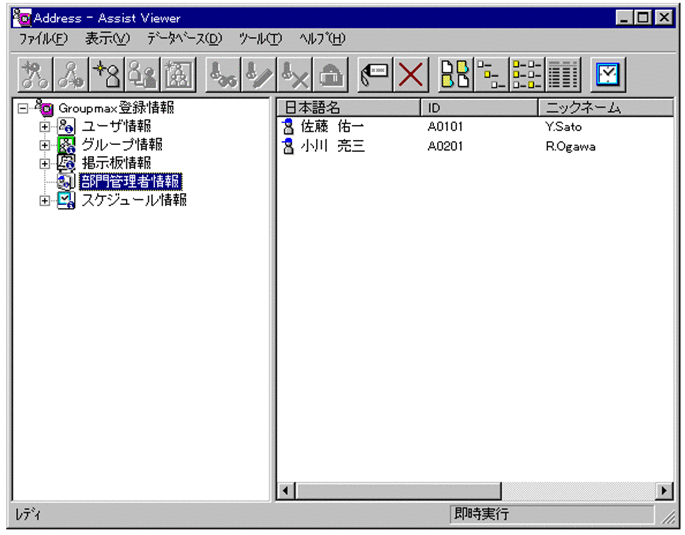Click the grayed two-person user icon
This screenshot has height=535, width=685.
pyautogui.click(x=142, y=75)
